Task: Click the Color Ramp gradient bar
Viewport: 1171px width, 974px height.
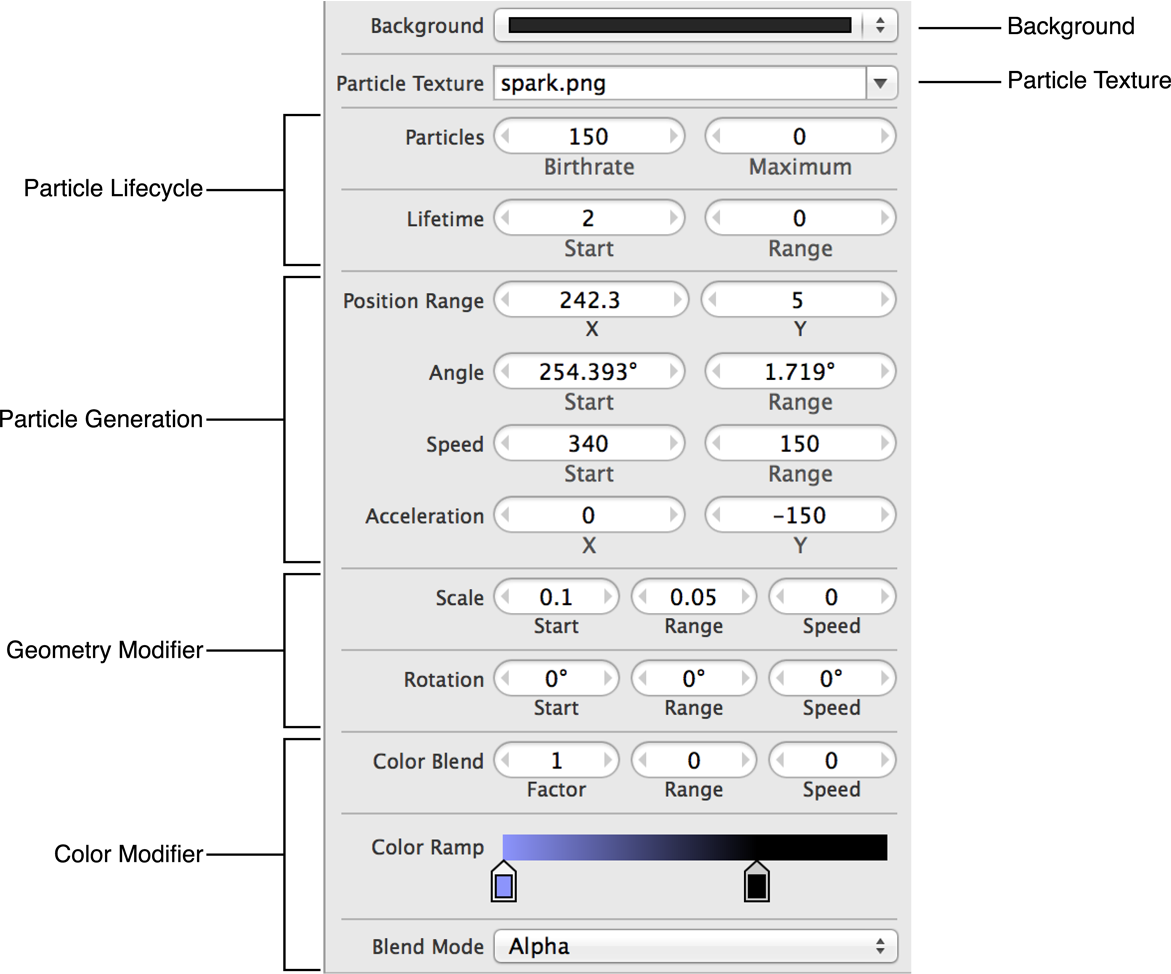Action: pos(694,846)
